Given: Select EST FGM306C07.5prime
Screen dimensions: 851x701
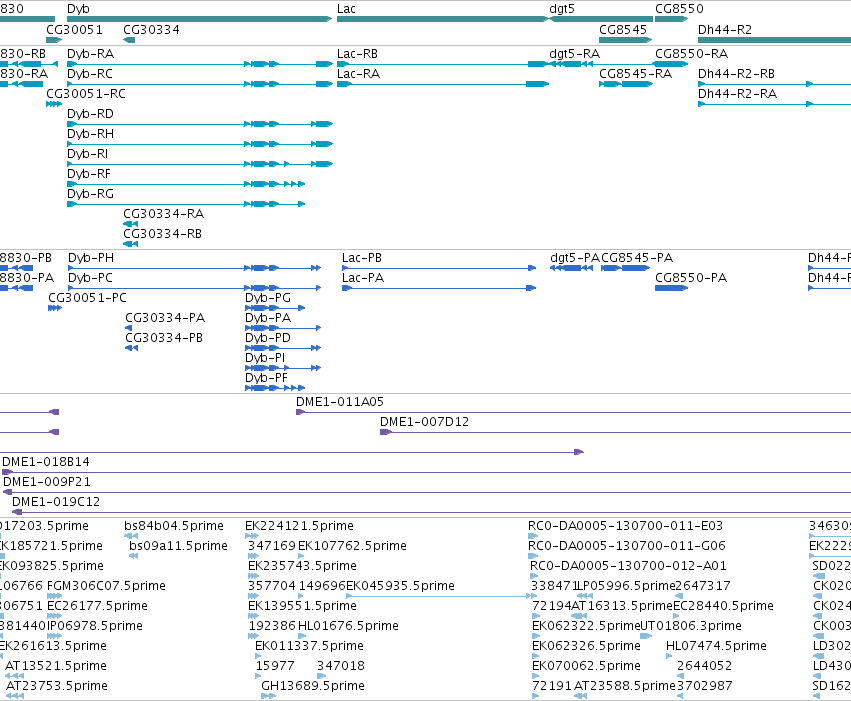Looking at the screenshot, I should pos(106,587).
